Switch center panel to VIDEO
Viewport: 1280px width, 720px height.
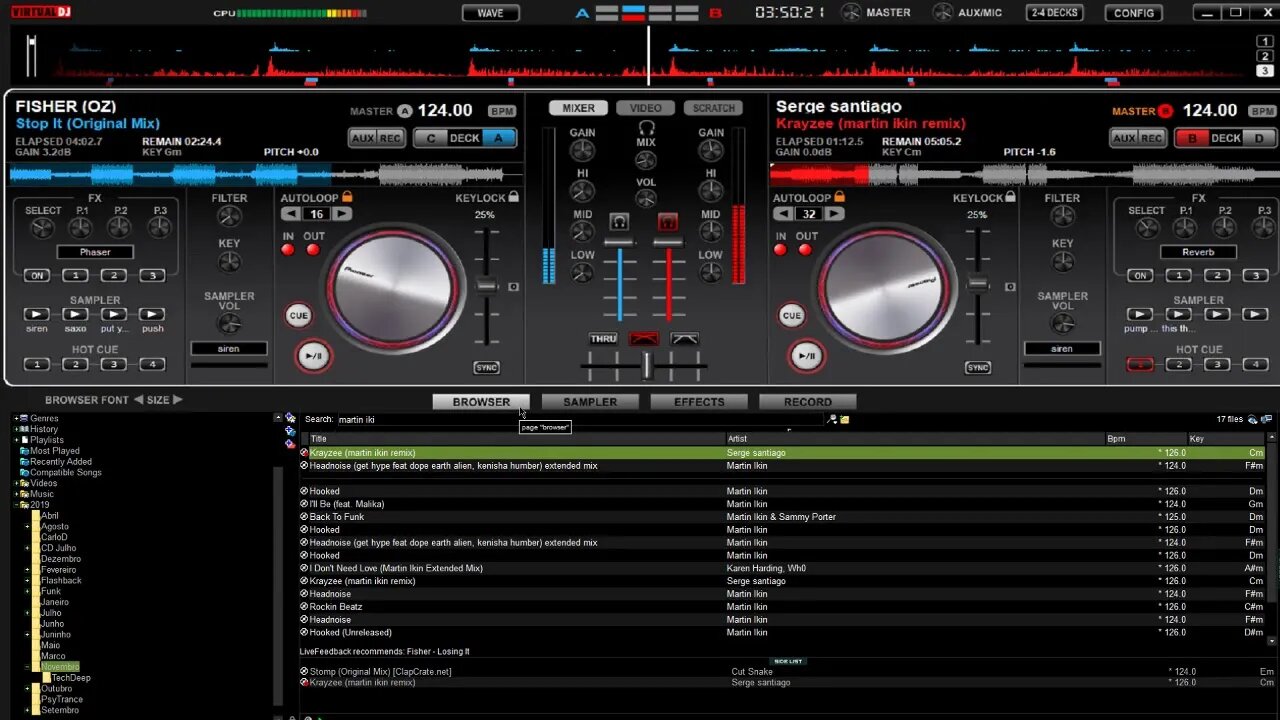coord(646,108)
